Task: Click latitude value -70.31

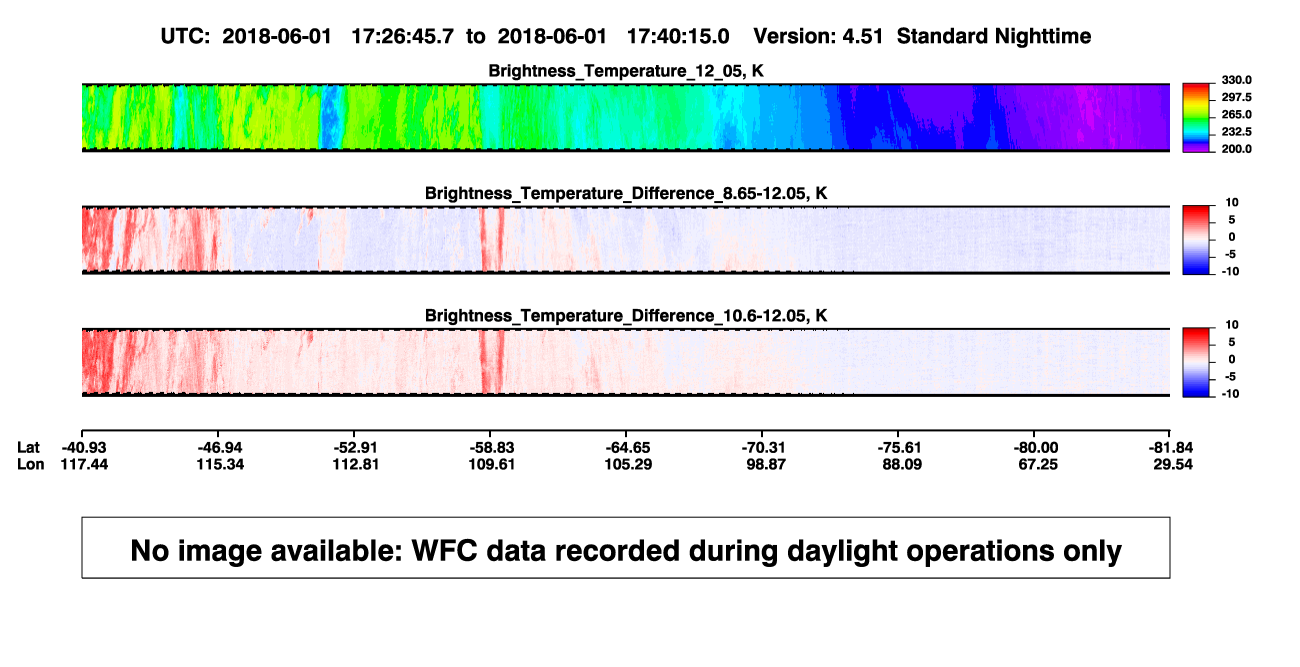Action: pyautogui.click(x=763, y=447)
